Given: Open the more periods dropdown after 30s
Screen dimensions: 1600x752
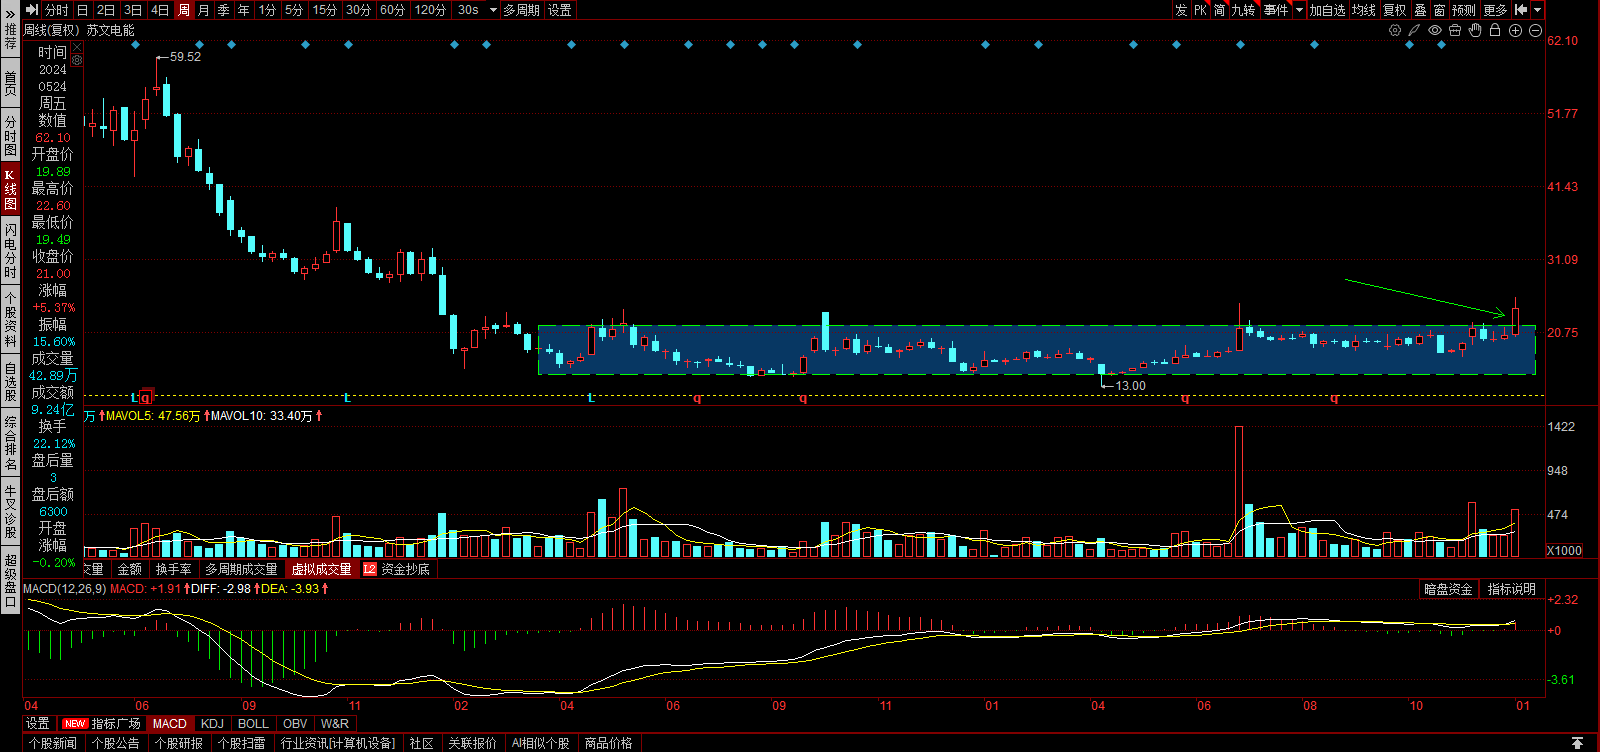Looking at the screenshot, I should click(493, 10).
